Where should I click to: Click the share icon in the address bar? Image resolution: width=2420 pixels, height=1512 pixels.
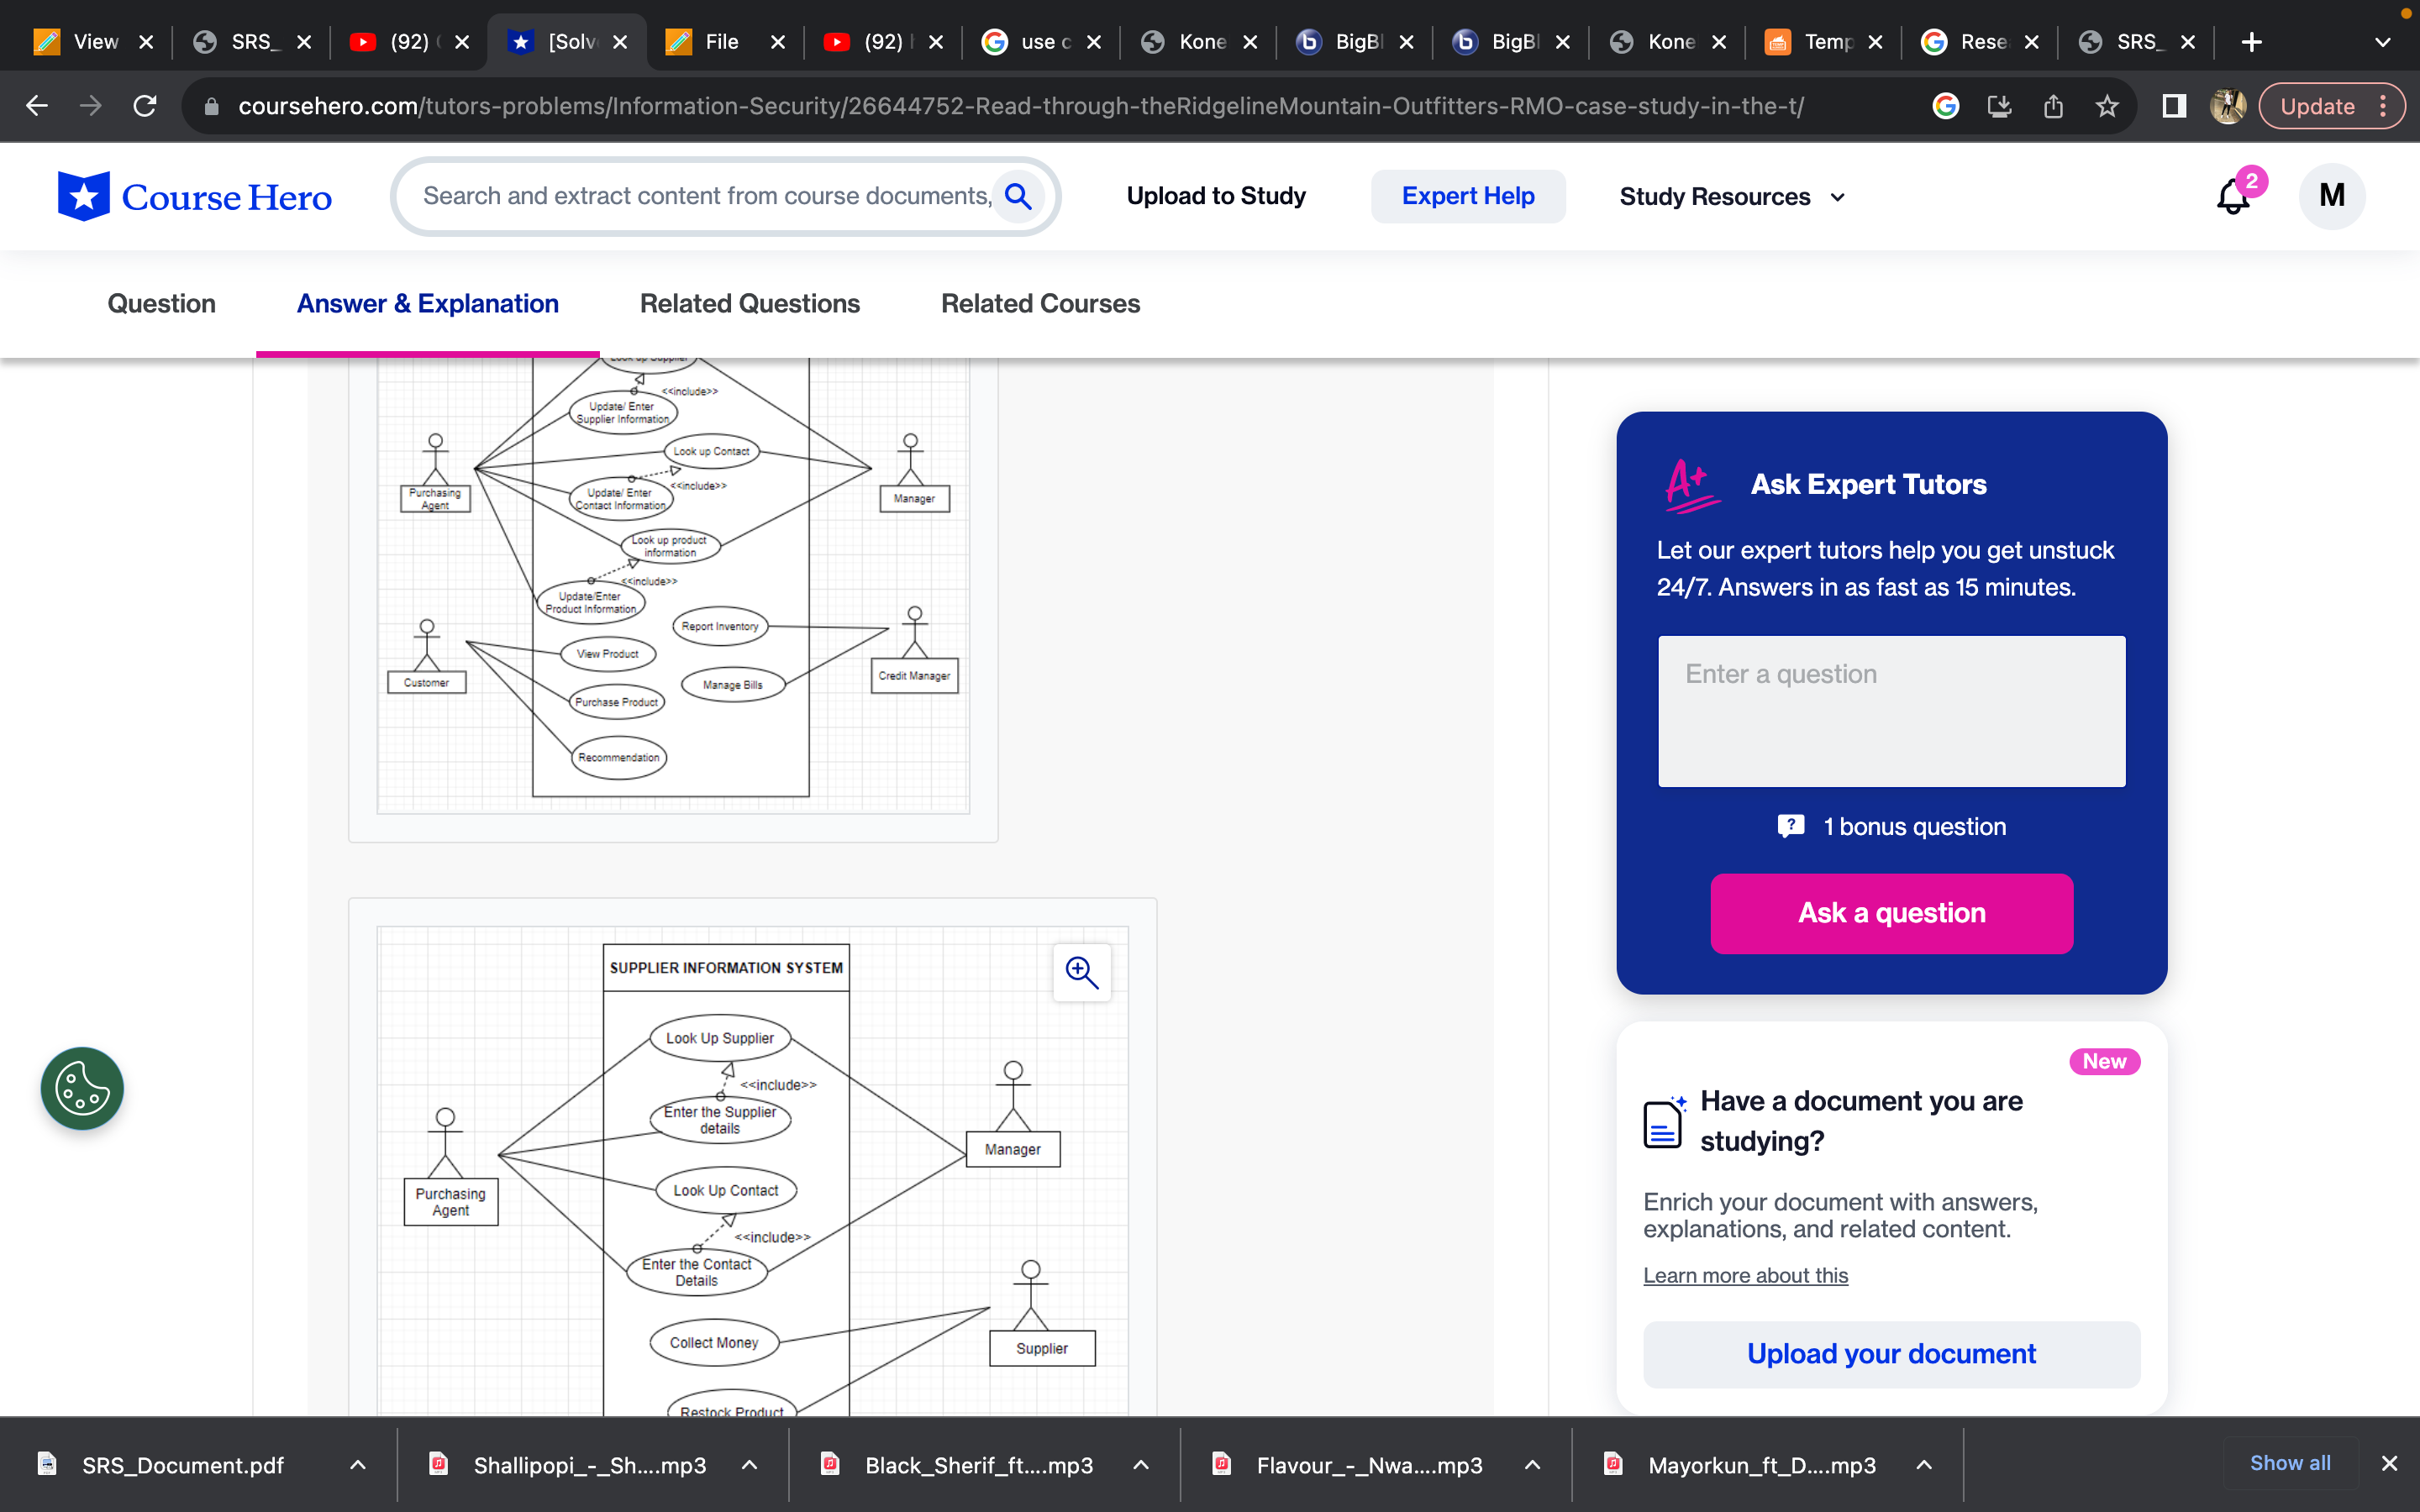2053,106
